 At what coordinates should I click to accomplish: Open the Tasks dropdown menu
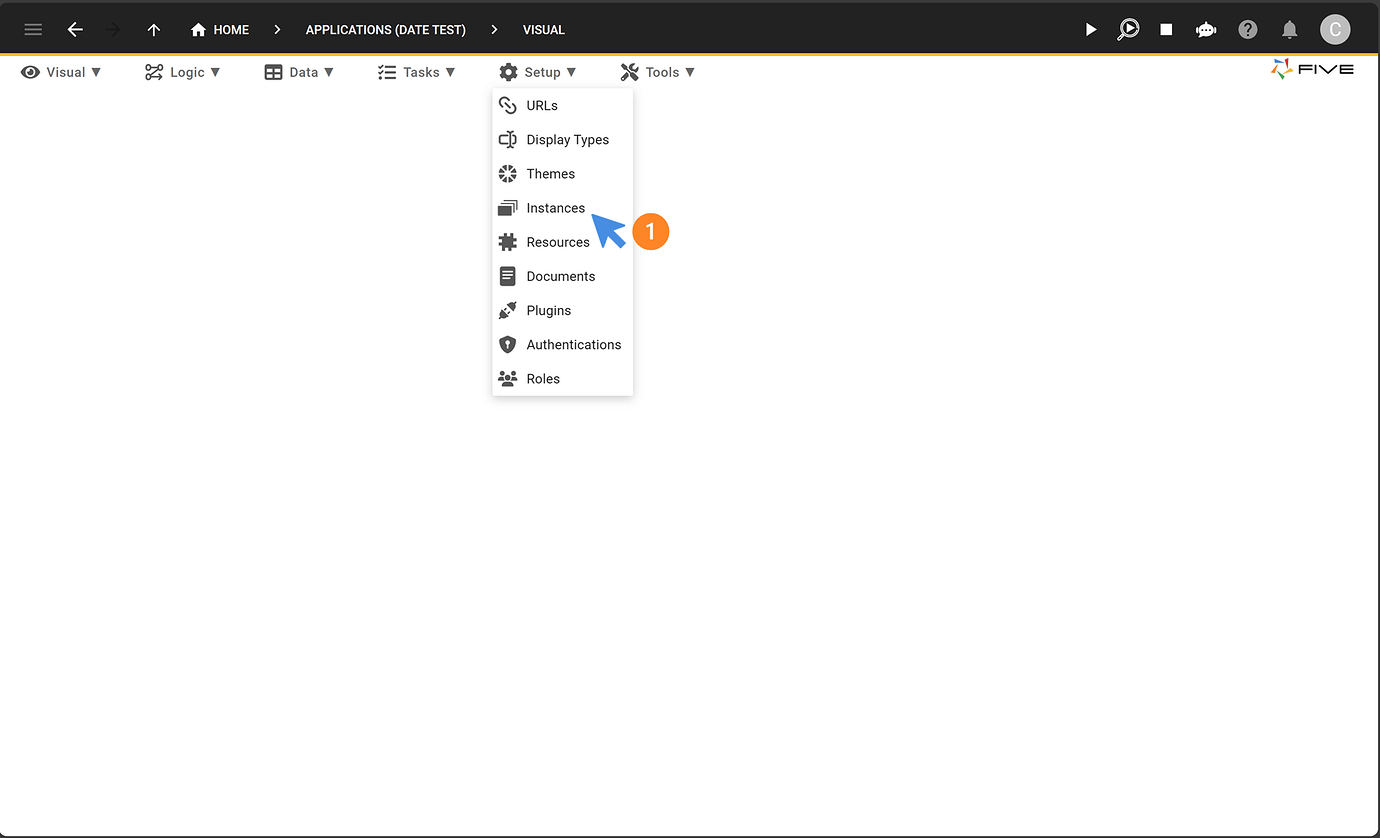417,72
